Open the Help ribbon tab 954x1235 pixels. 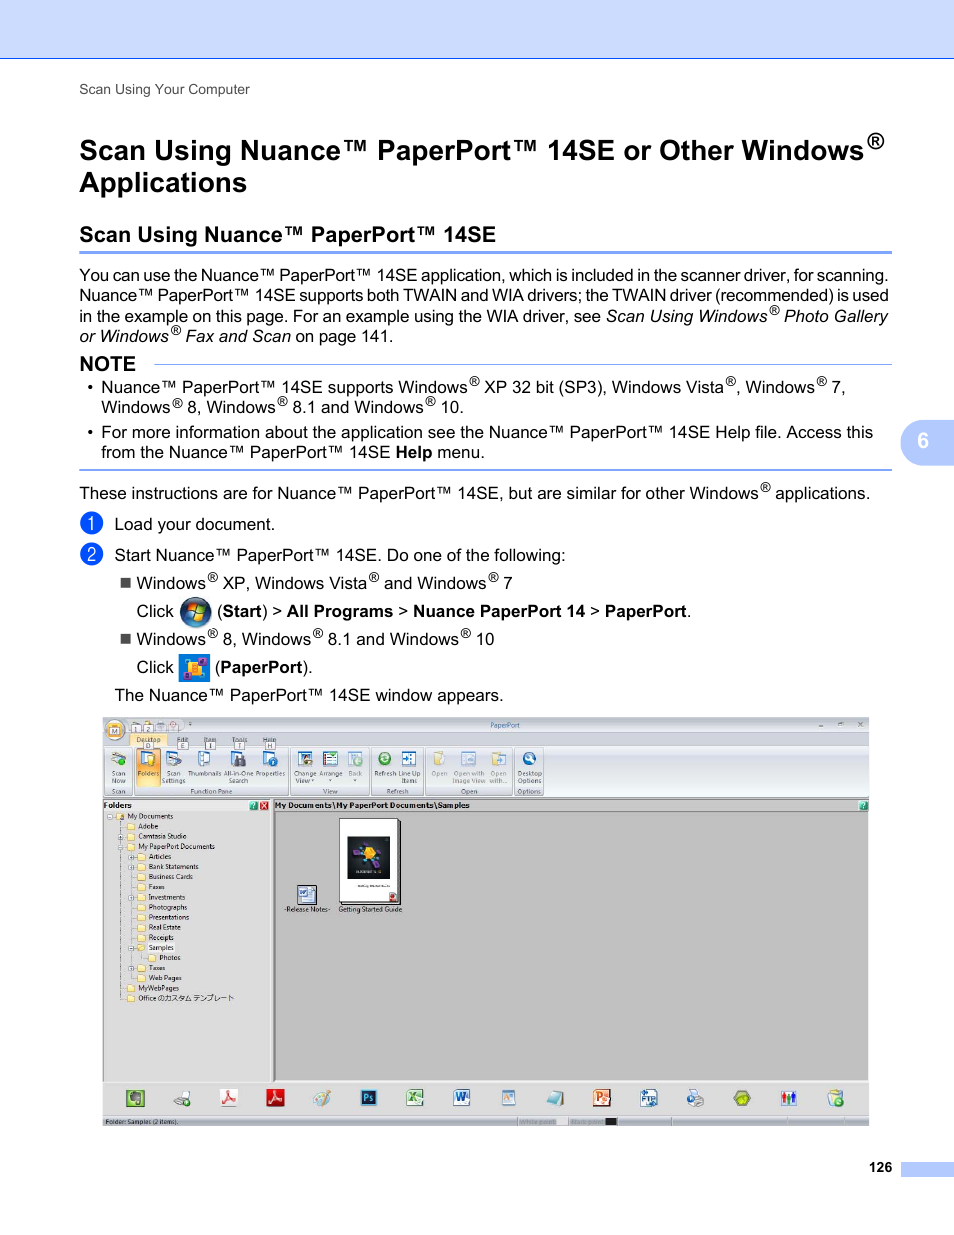click(269, 739)
